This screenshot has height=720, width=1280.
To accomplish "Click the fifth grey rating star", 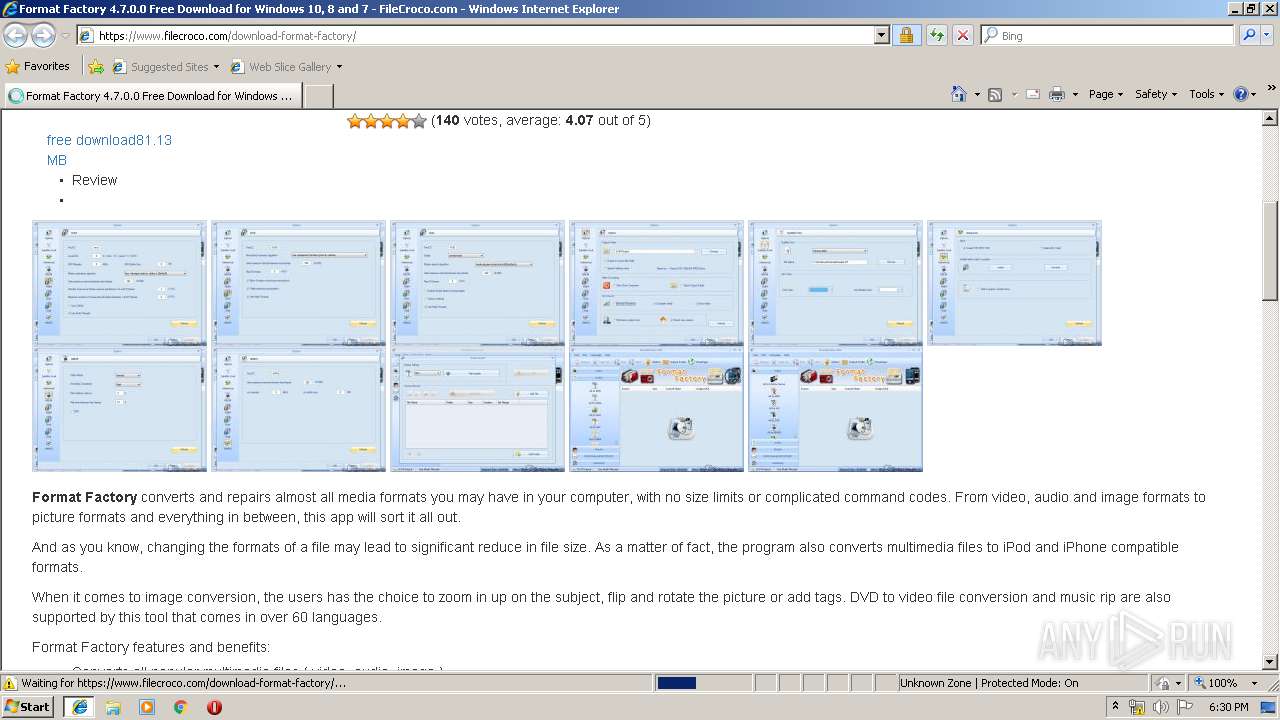I will [x=419, y=121].
